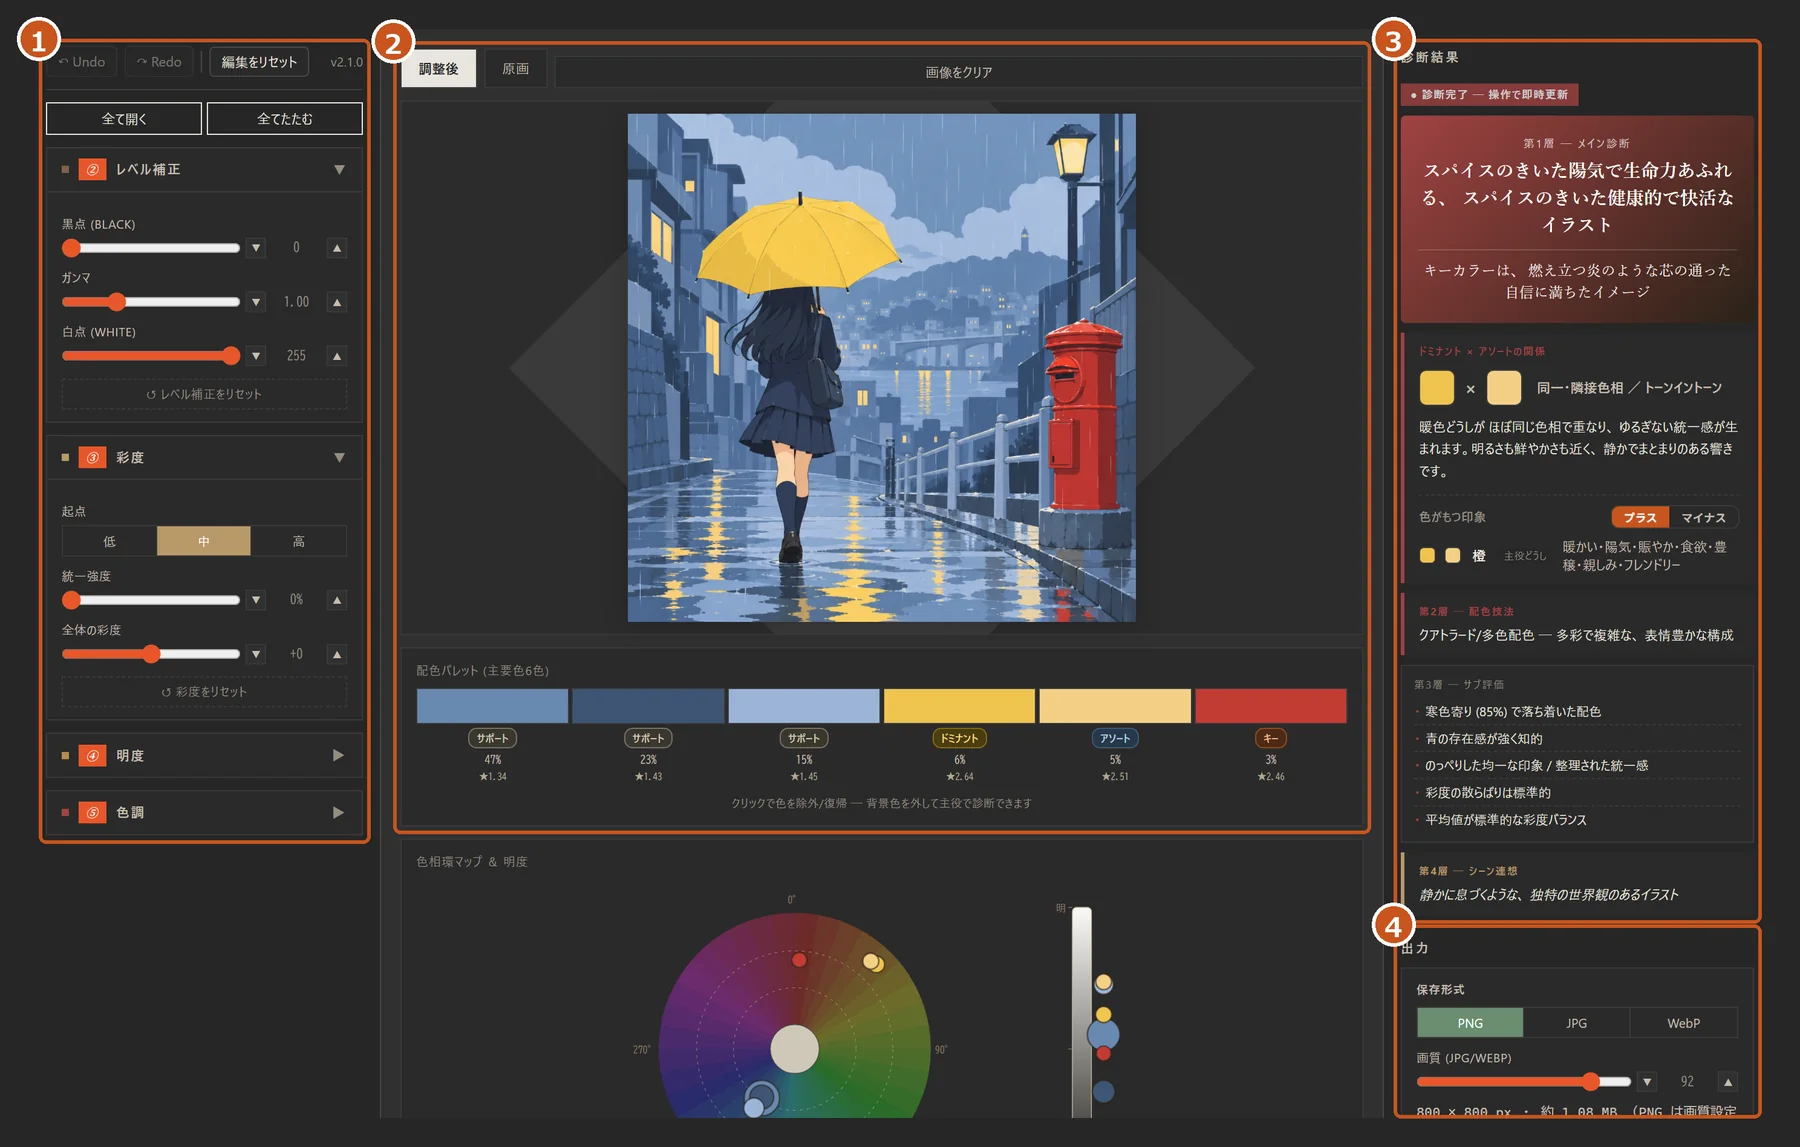Select 中 saturation starting point
Image resolution: width=1800 pixels, height=1147 pixels.
pos(204,541)
